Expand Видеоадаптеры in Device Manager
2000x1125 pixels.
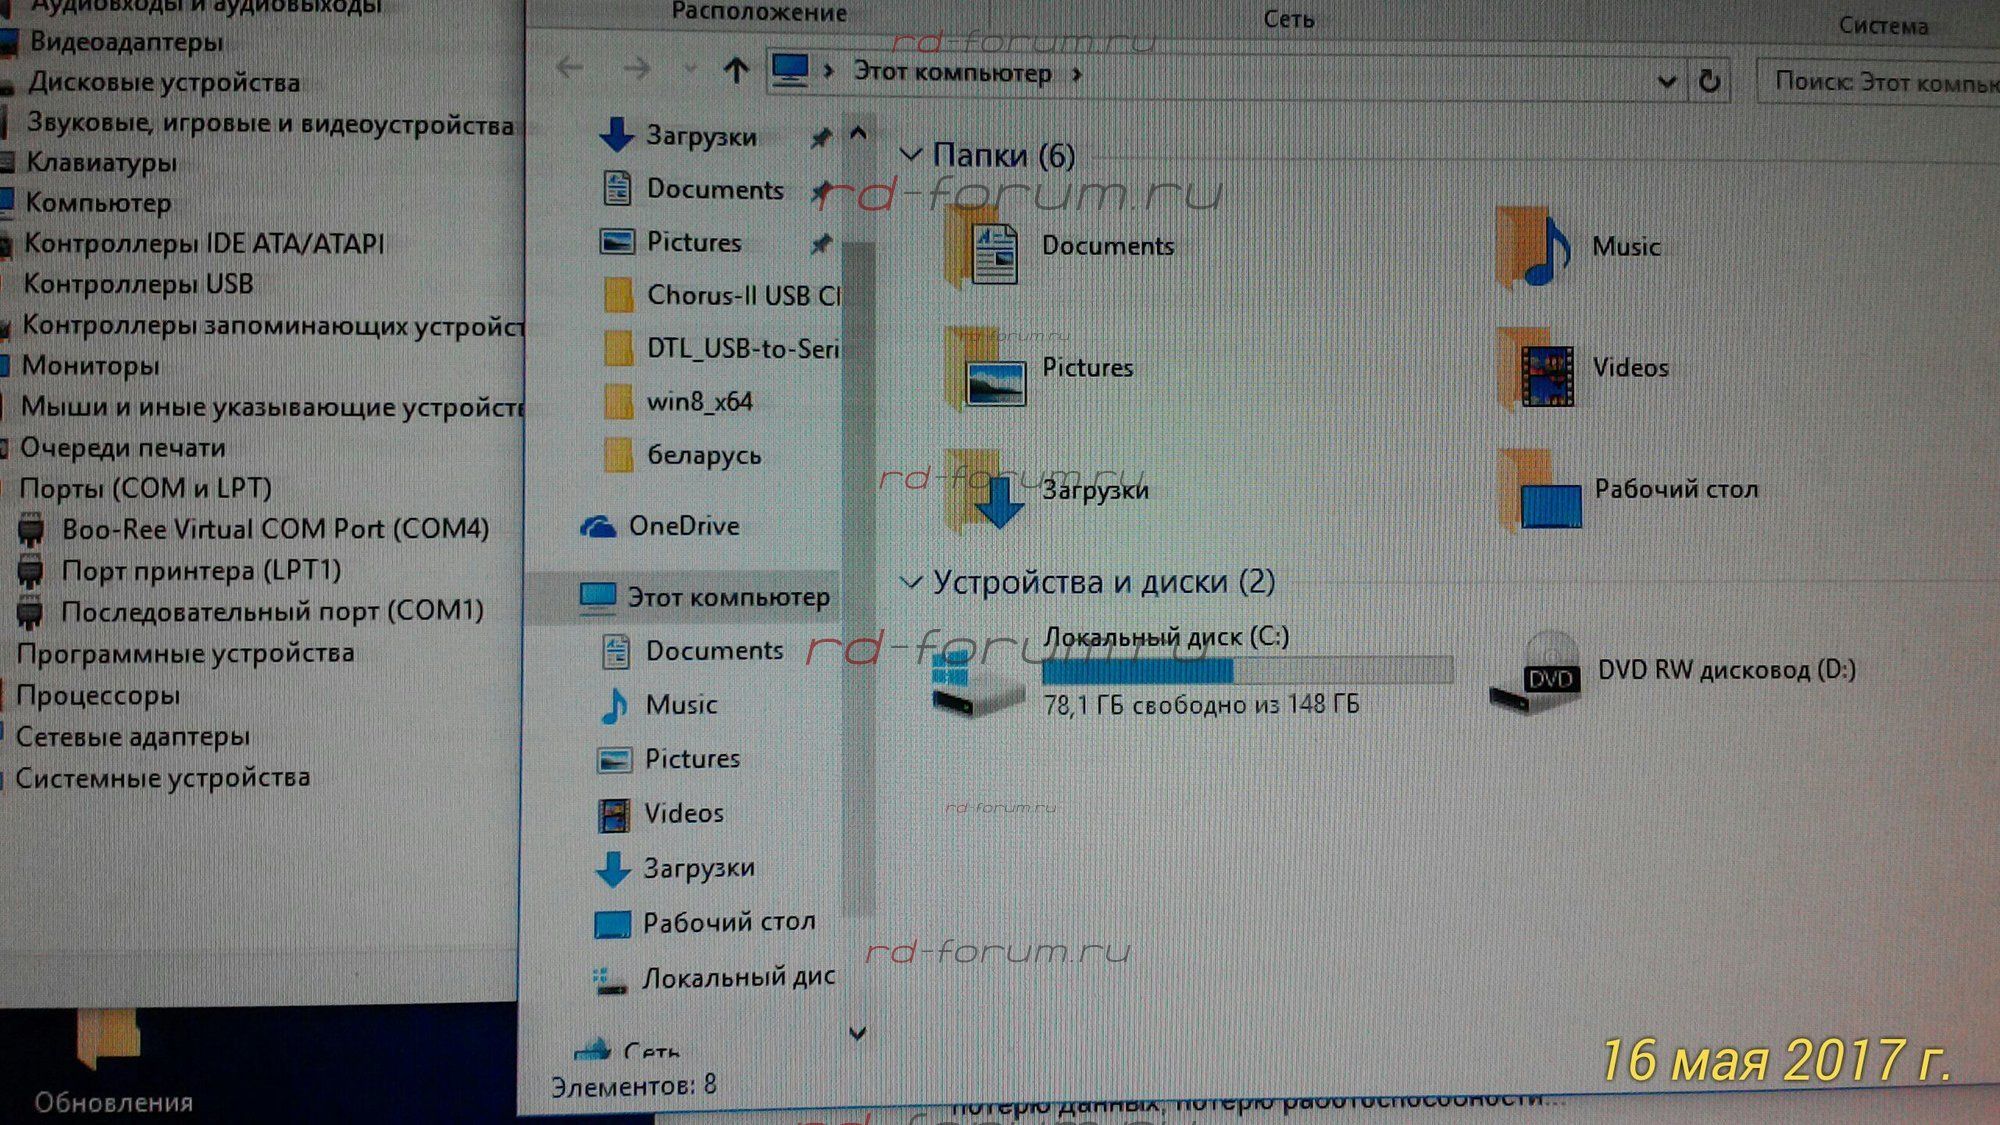126,42
